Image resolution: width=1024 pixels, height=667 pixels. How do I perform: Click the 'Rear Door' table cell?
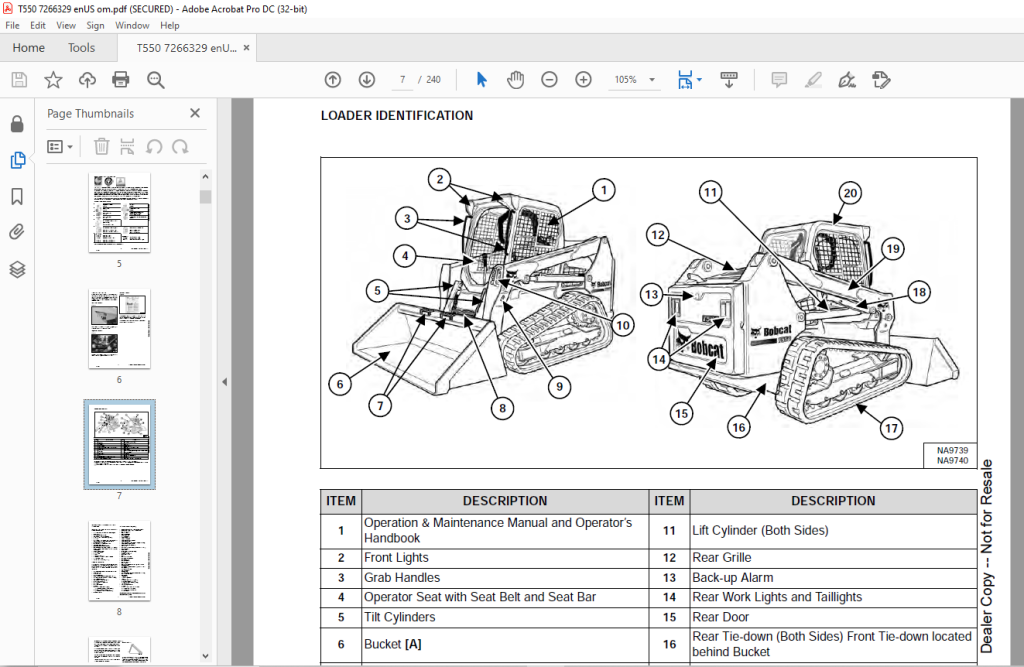833,617
